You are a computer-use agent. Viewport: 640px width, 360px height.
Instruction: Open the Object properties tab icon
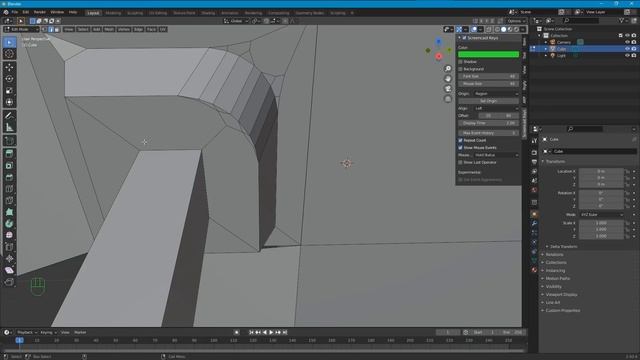click(534, 214)
